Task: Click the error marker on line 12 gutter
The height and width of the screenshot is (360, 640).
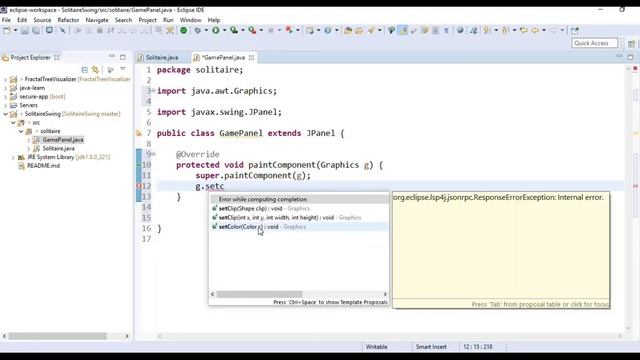Action: (x=139, y=186)
